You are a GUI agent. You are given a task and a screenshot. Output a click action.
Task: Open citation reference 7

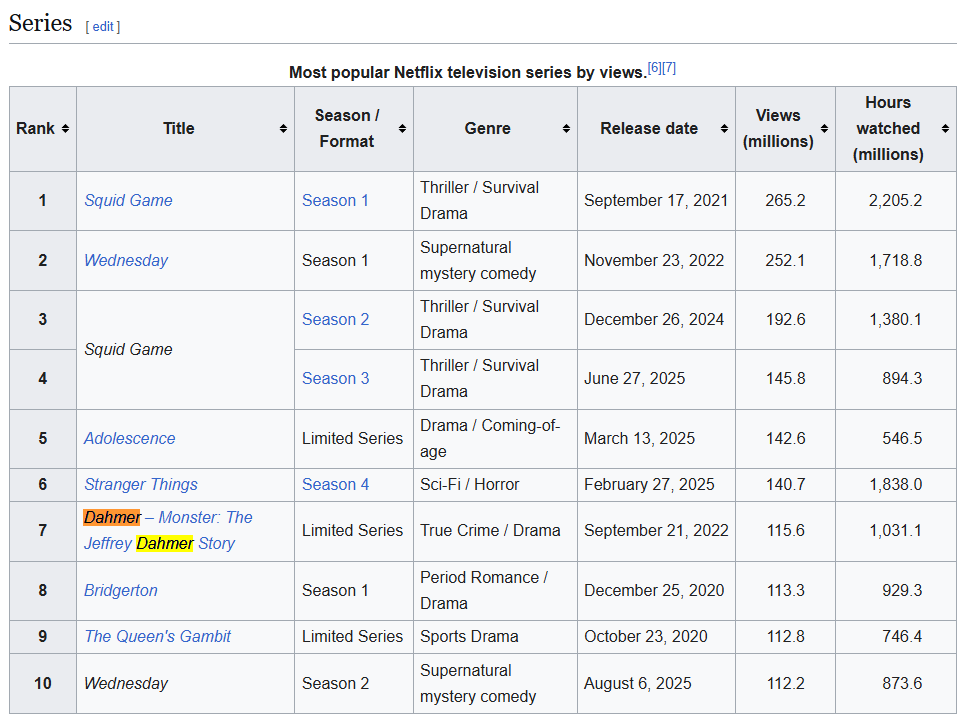click(669, 68)
